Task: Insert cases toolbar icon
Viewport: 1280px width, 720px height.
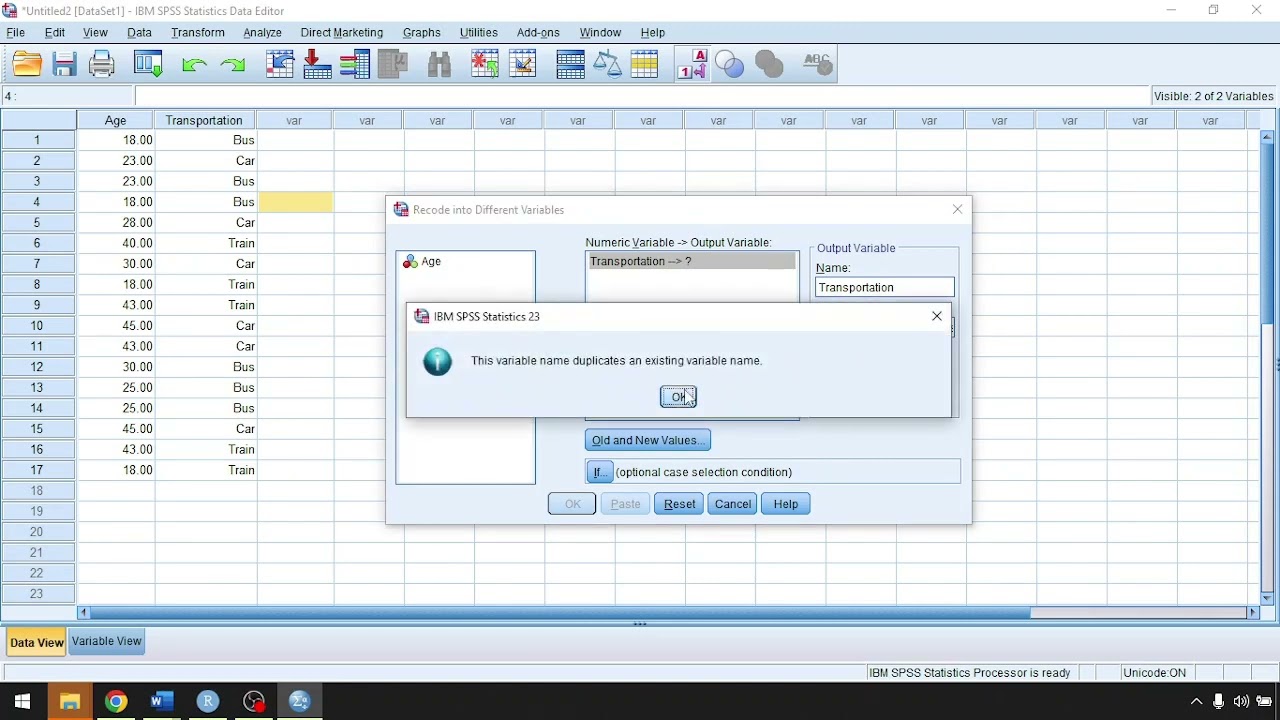Action: [x=485, y=65]
